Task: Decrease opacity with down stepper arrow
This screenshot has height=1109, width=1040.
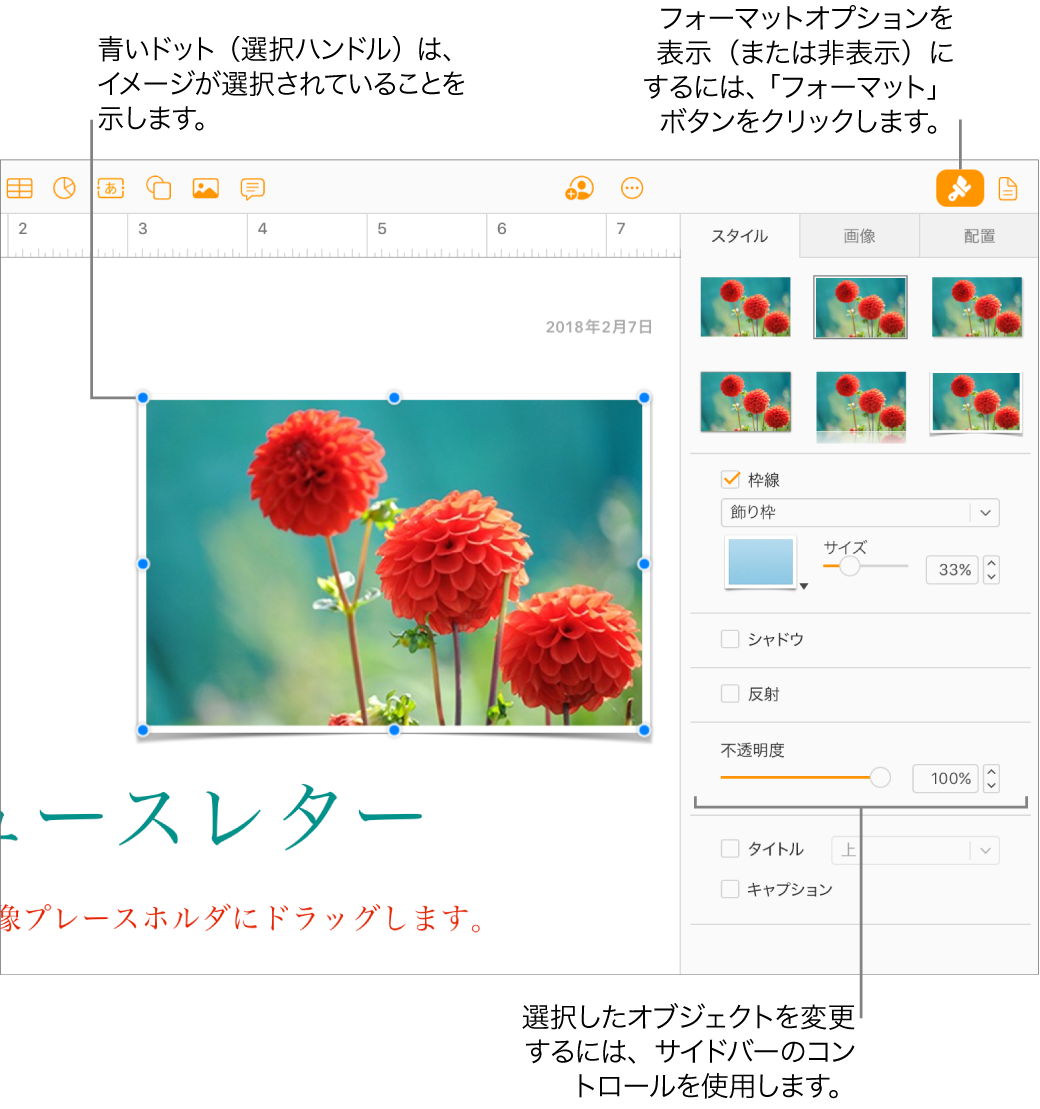Action: click(991, 785)
